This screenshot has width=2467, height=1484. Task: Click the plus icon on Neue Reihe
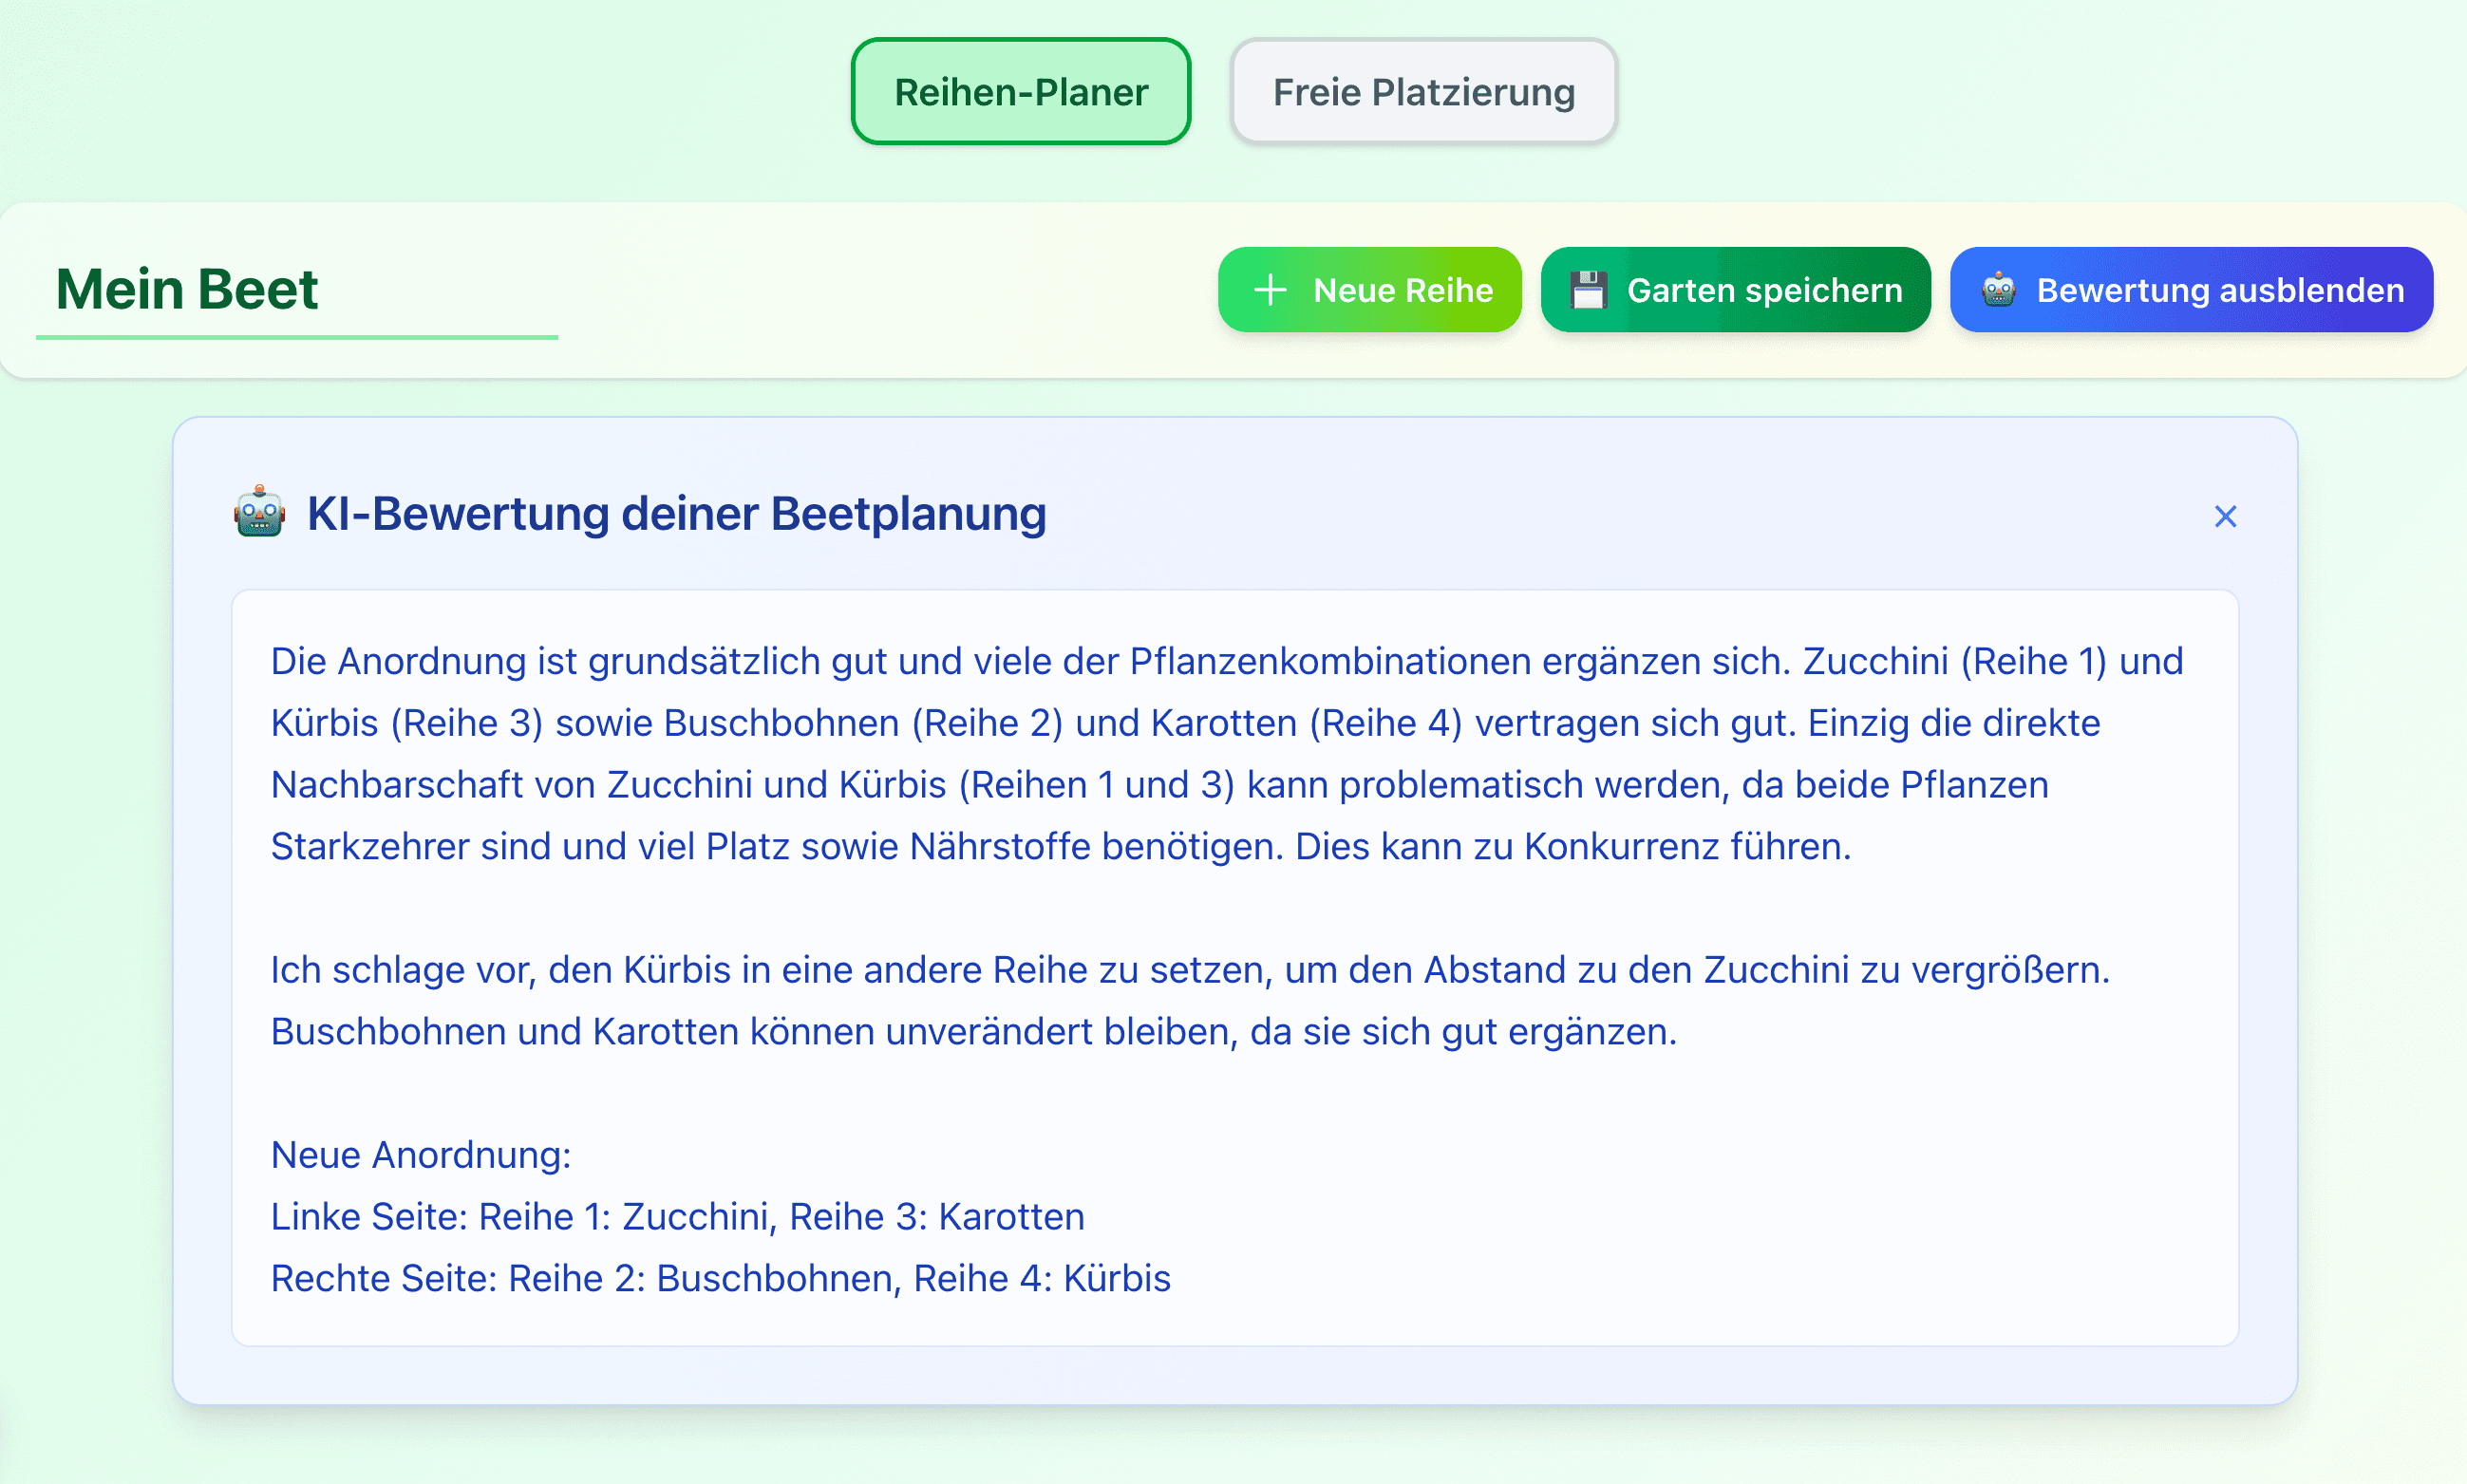pos(1269,290)
